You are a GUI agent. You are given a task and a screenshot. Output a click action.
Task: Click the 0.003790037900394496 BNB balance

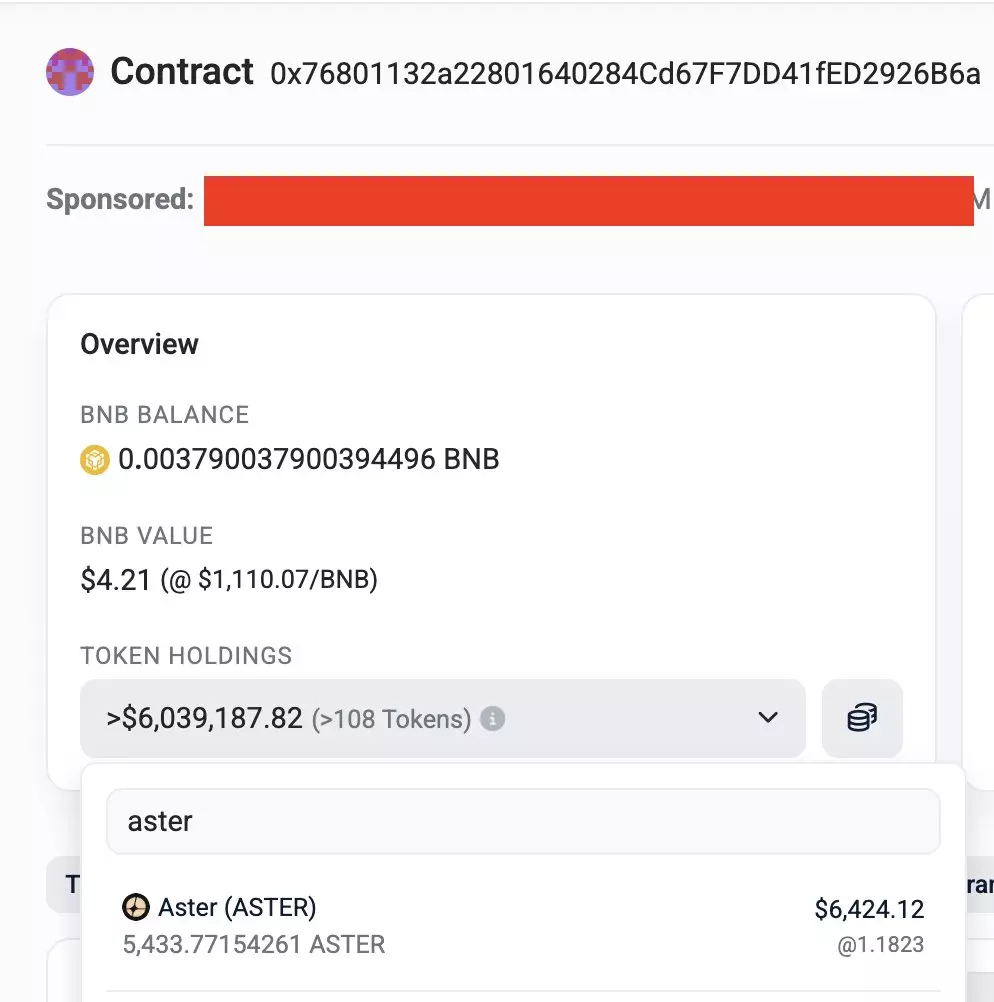(x=308, y=460)
